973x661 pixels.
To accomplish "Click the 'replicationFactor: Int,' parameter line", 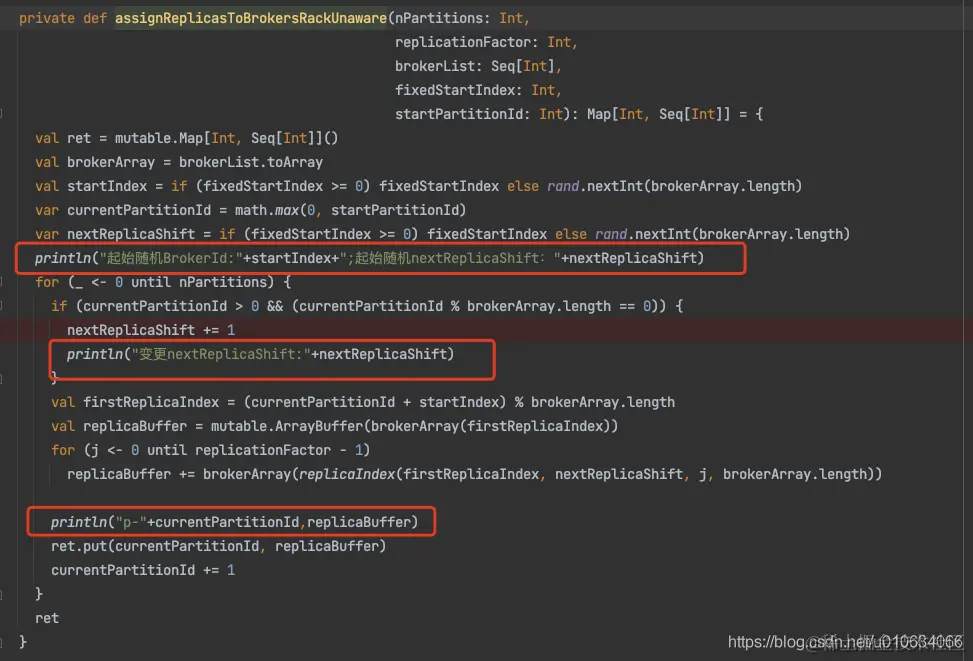I will point(486,42).
